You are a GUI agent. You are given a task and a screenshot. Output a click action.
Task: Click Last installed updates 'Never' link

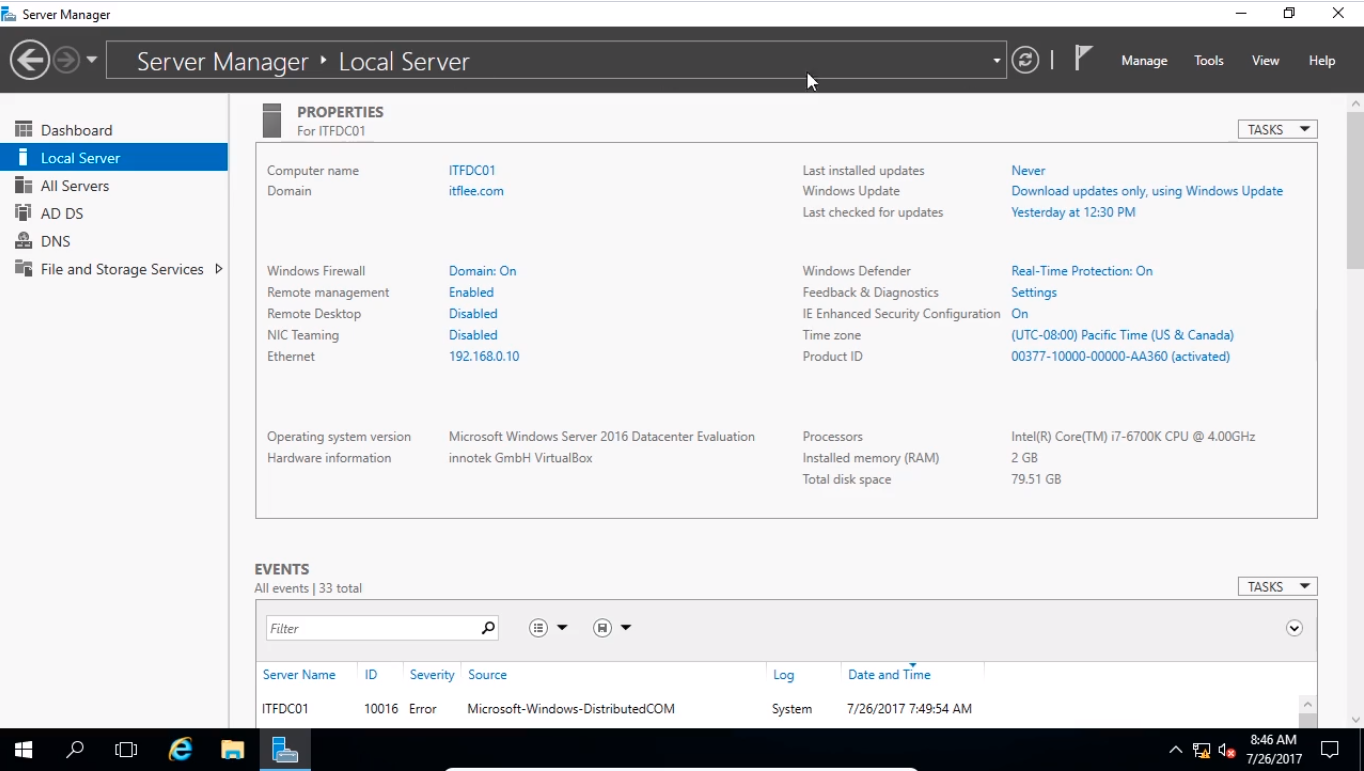(1028, 171)
